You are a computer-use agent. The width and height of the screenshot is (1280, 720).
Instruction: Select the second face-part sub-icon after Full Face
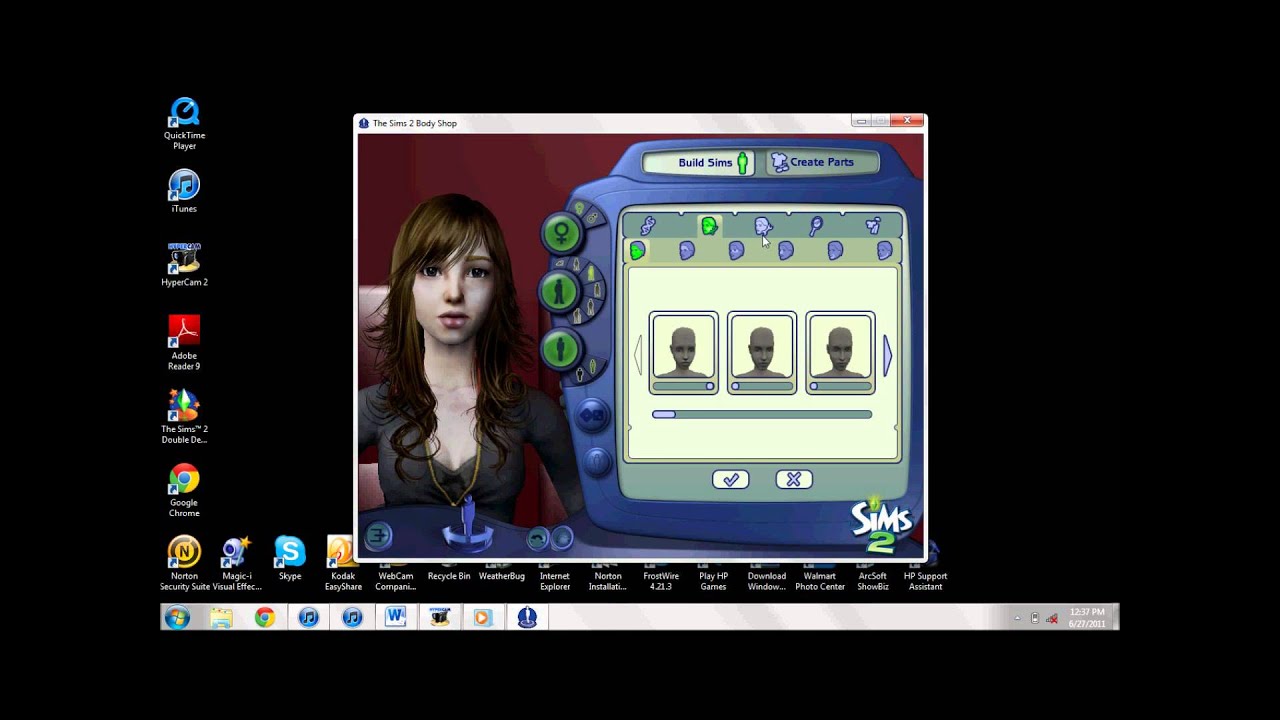point(687,251)
